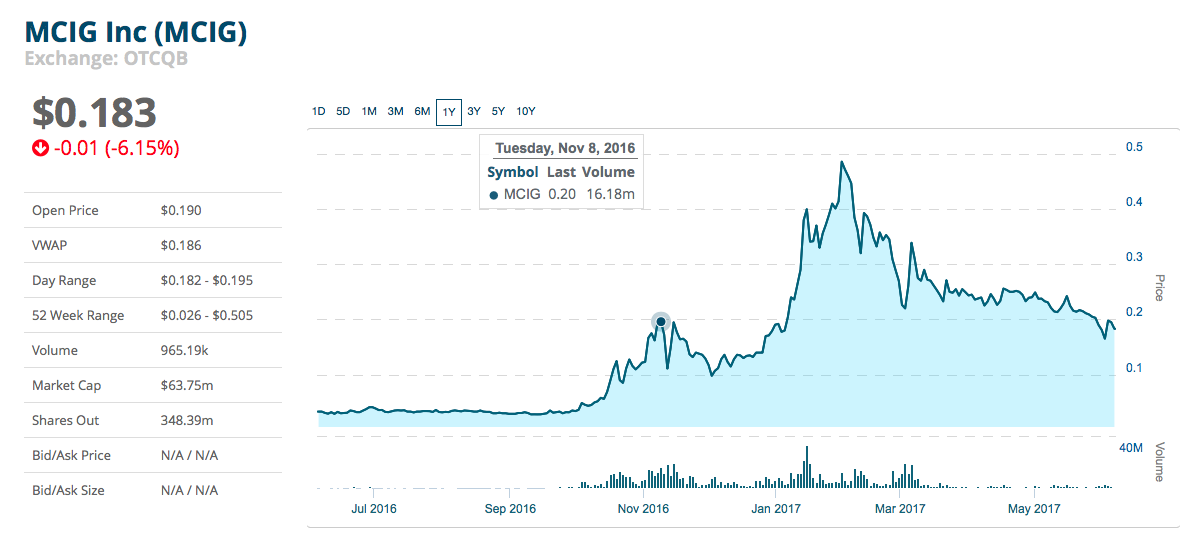
Task: Click the Jan 2017 axis label
Action: tap(778, 509)
